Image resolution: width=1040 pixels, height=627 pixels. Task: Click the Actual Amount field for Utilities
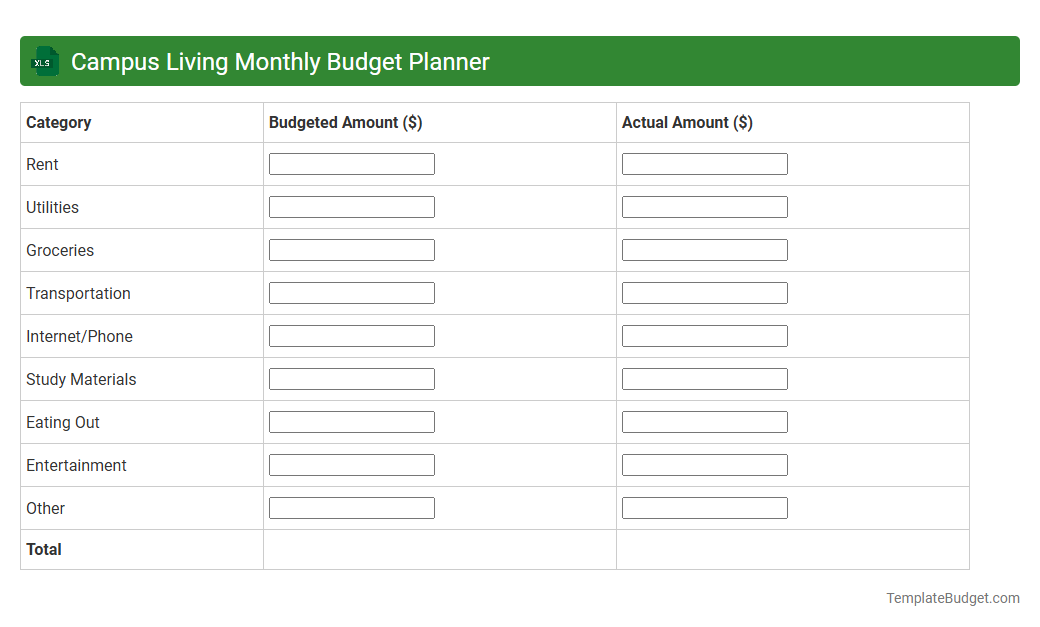click(704, 206)
